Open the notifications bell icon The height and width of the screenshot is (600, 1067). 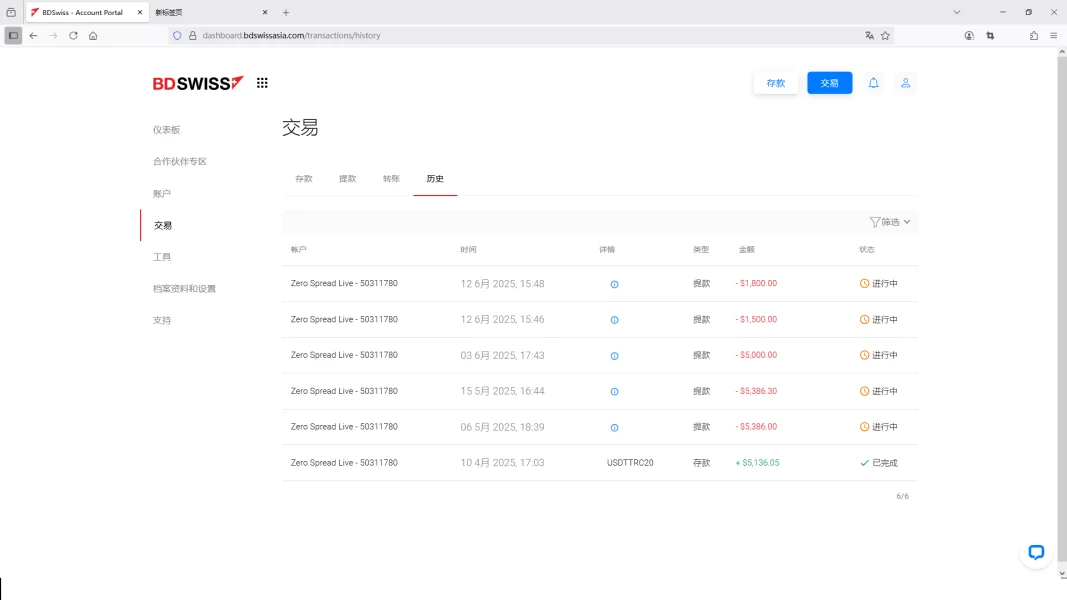pos(873,83)
